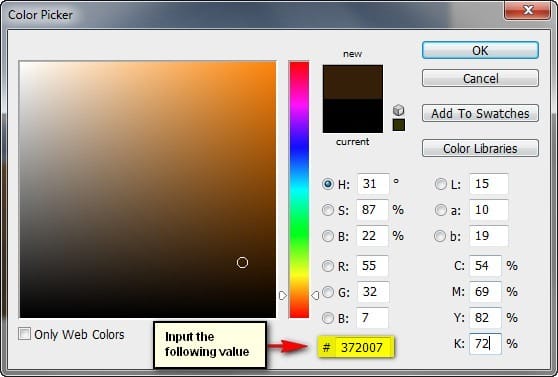Open Color Libraries
The width and height of the screenshot is (558, 377).
click(x=480, y=148)
